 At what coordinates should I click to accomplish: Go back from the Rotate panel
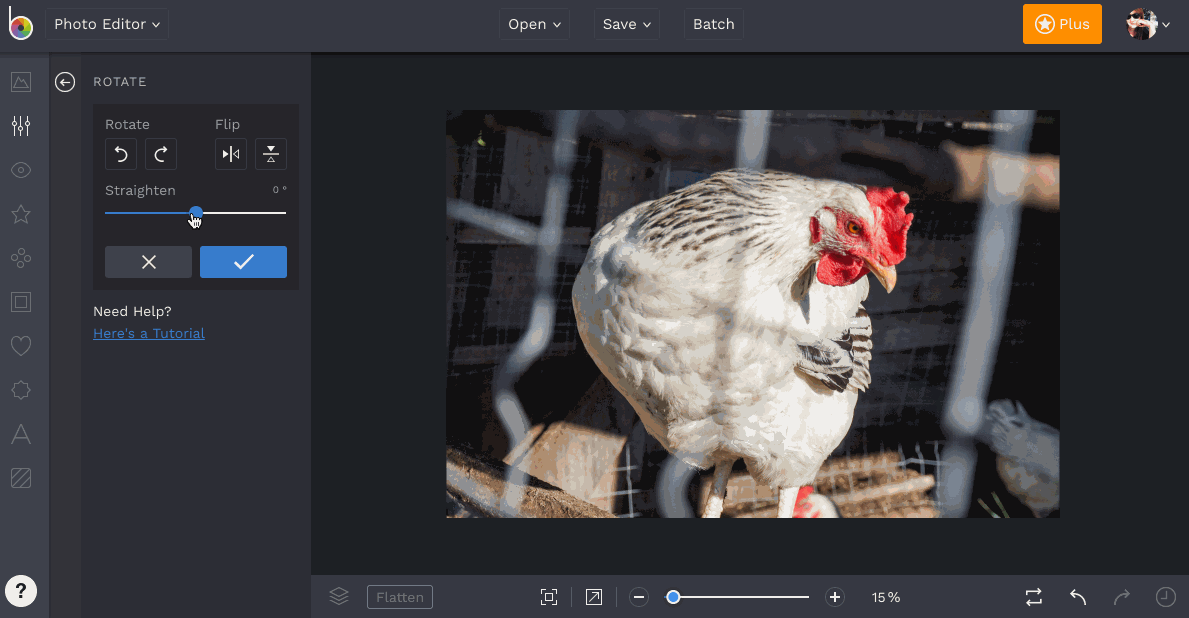(65, 82)
